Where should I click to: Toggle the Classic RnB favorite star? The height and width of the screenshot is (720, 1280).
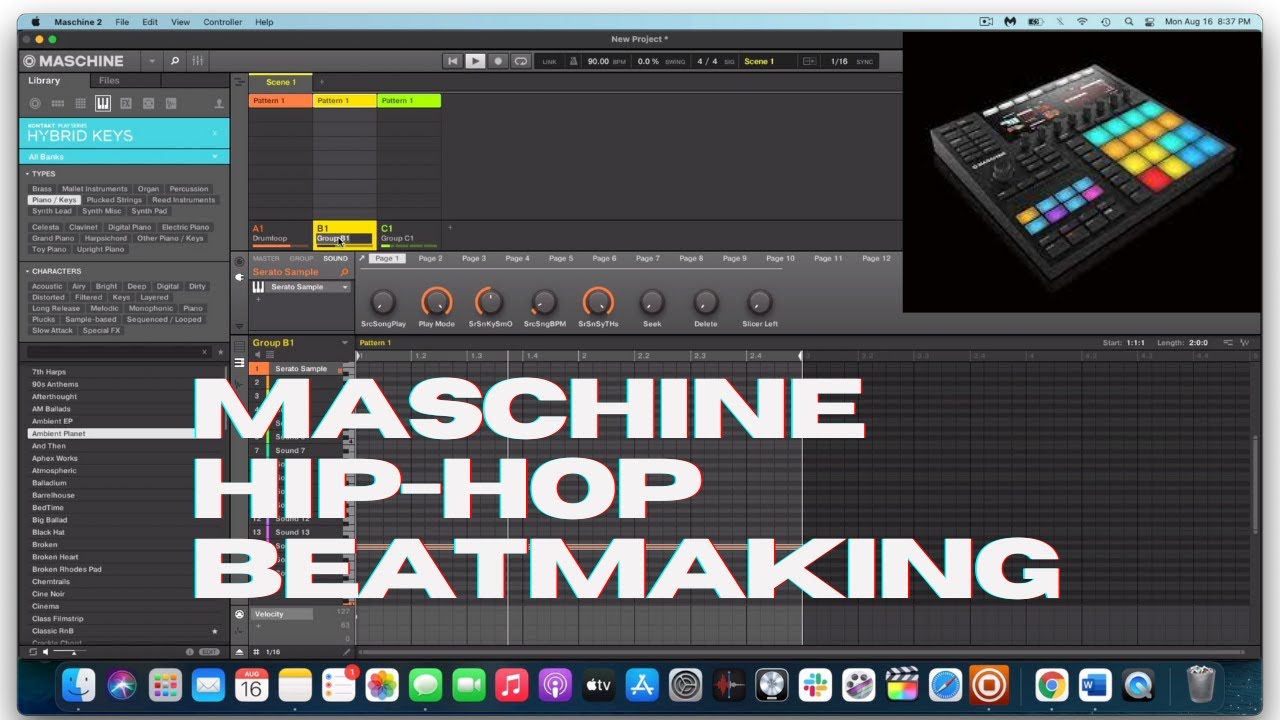point(214,631)
